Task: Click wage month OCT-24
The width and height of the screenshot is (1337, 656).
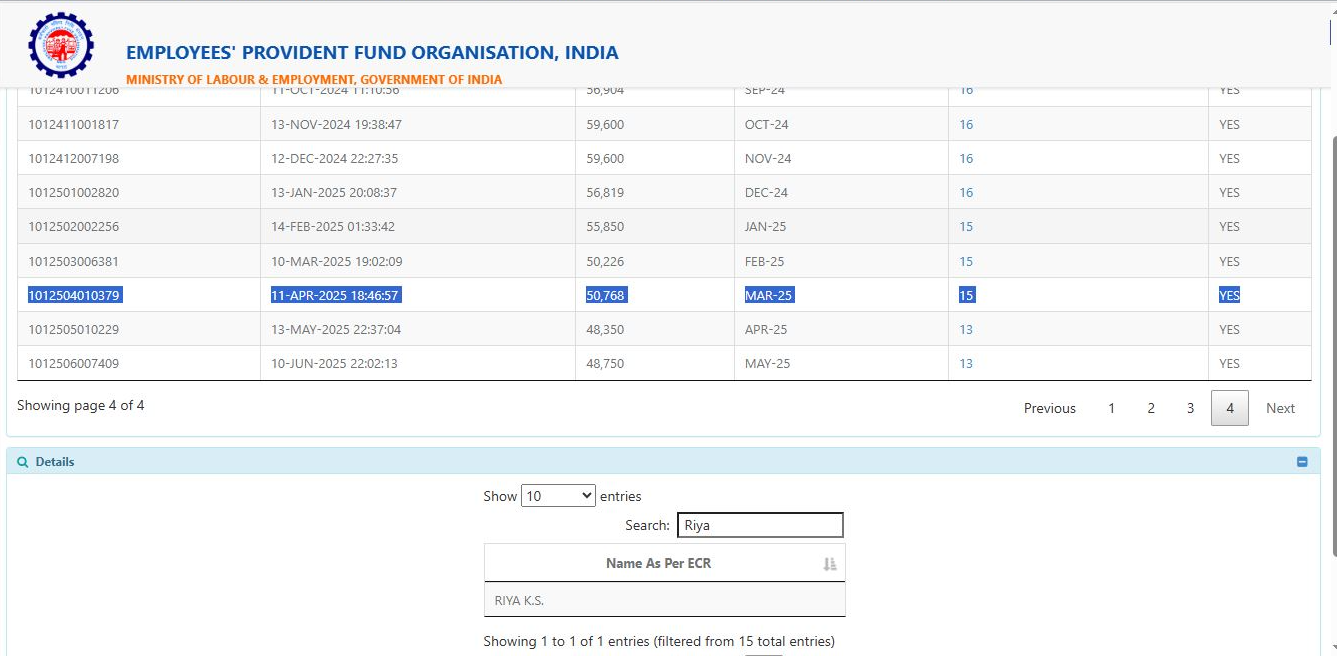Action: tap(767, 125)
